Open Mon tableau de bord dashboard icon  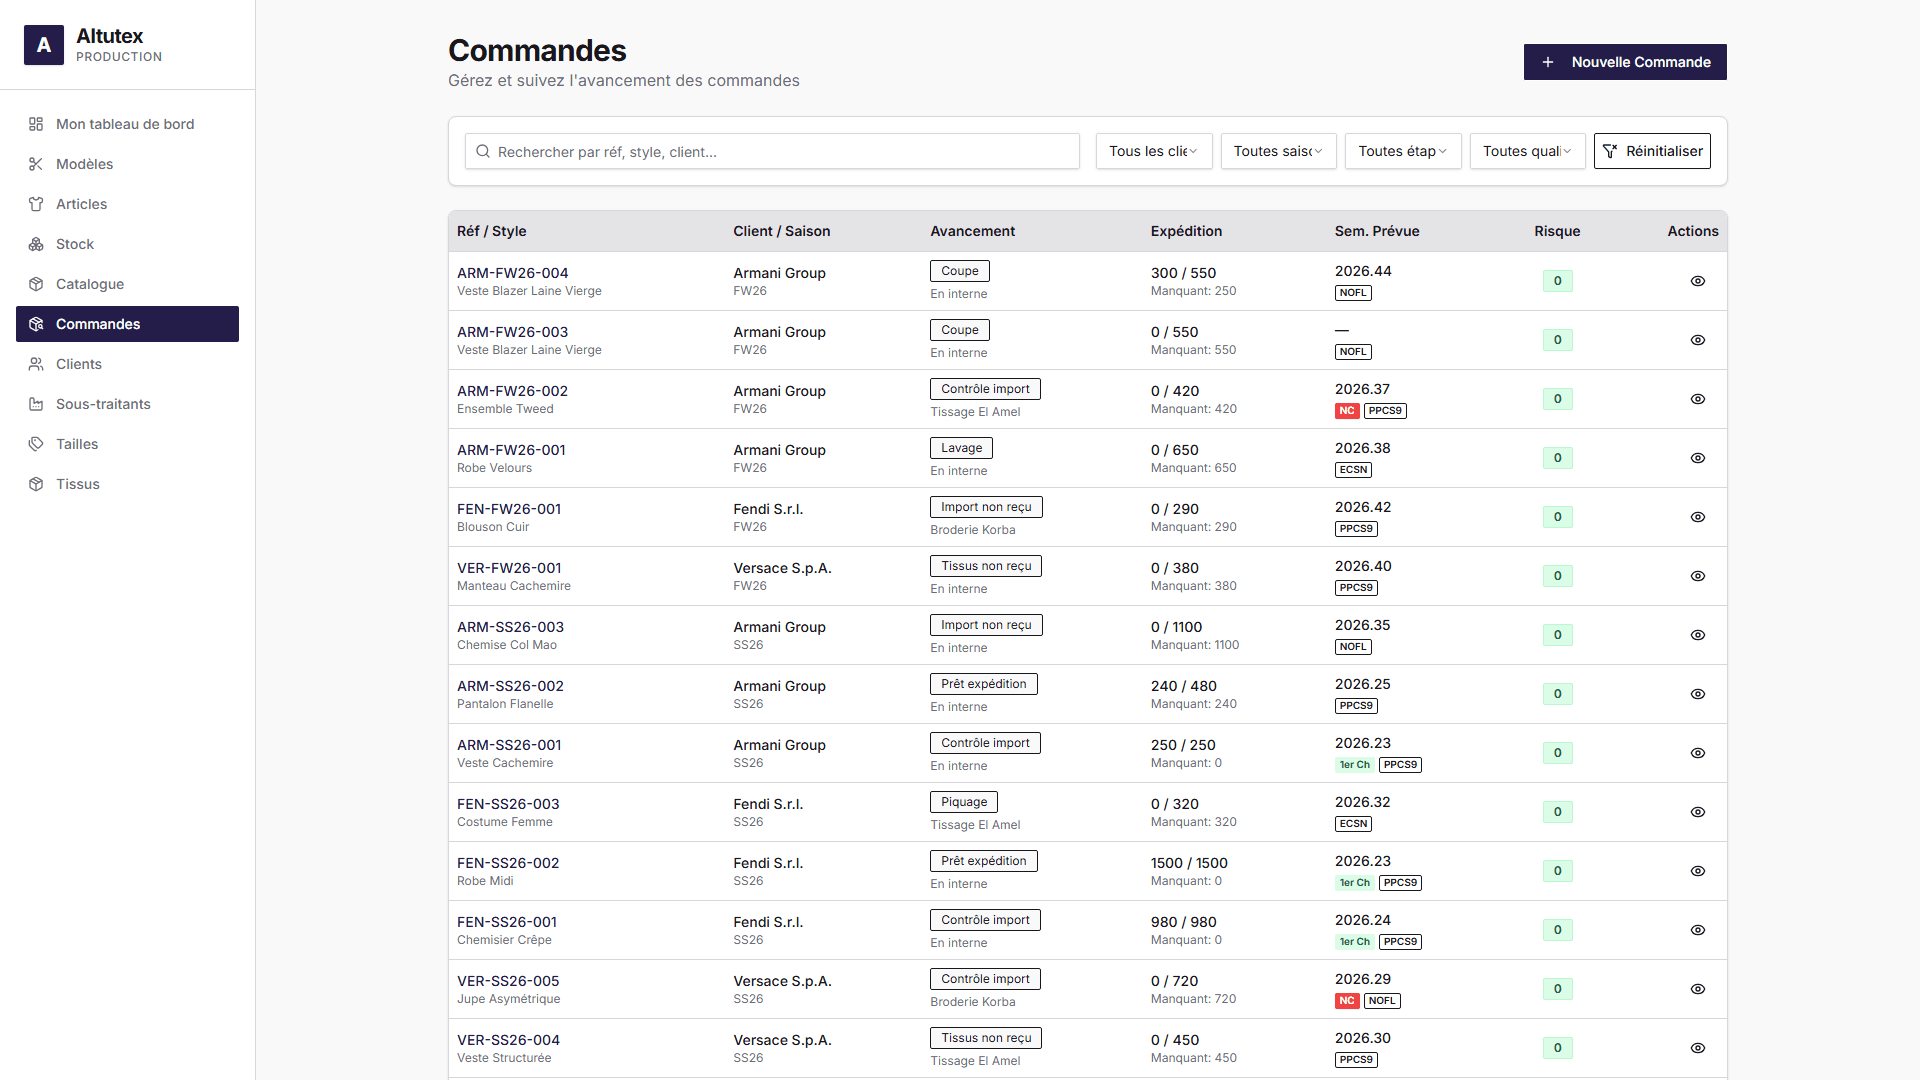(x=36, y=124)
